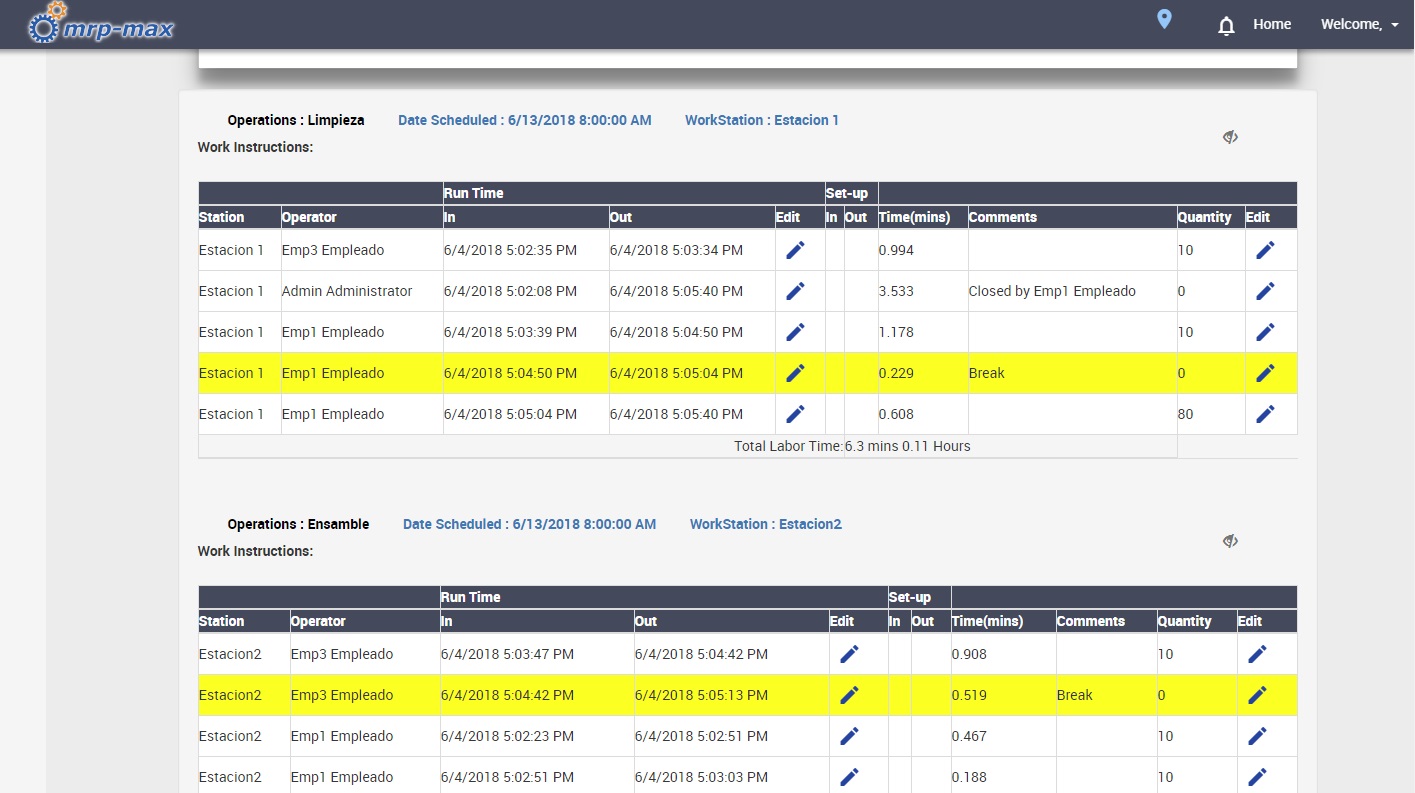1415x793 pixels.
Task: Edit run time for Emp3 5:02:35 PM Limpieza row
Action: pos(795,250)
